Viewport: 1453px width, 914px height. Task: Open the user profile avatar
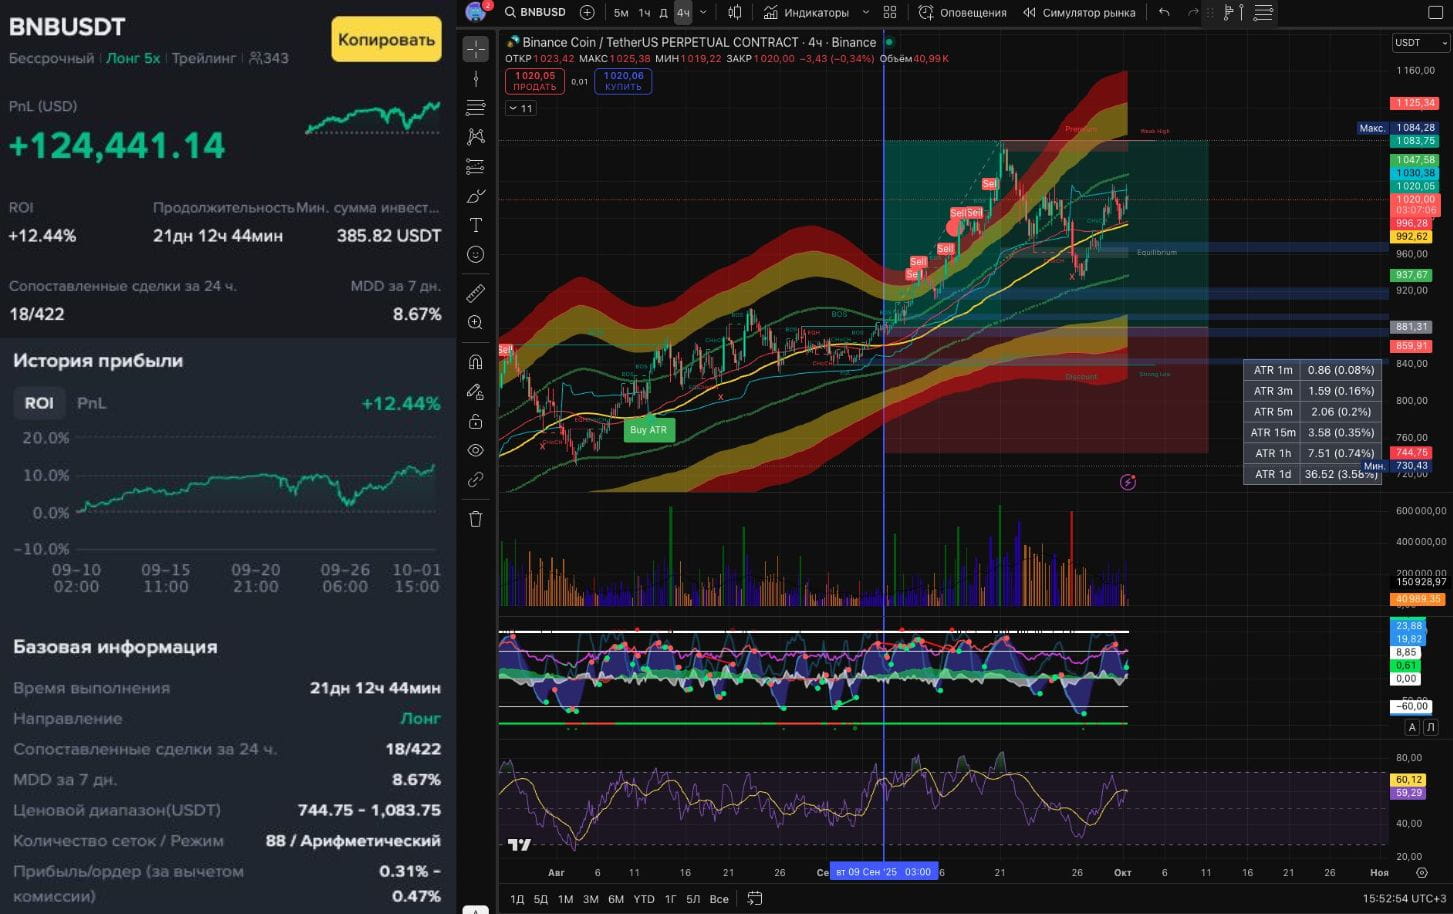coord(476,12)
